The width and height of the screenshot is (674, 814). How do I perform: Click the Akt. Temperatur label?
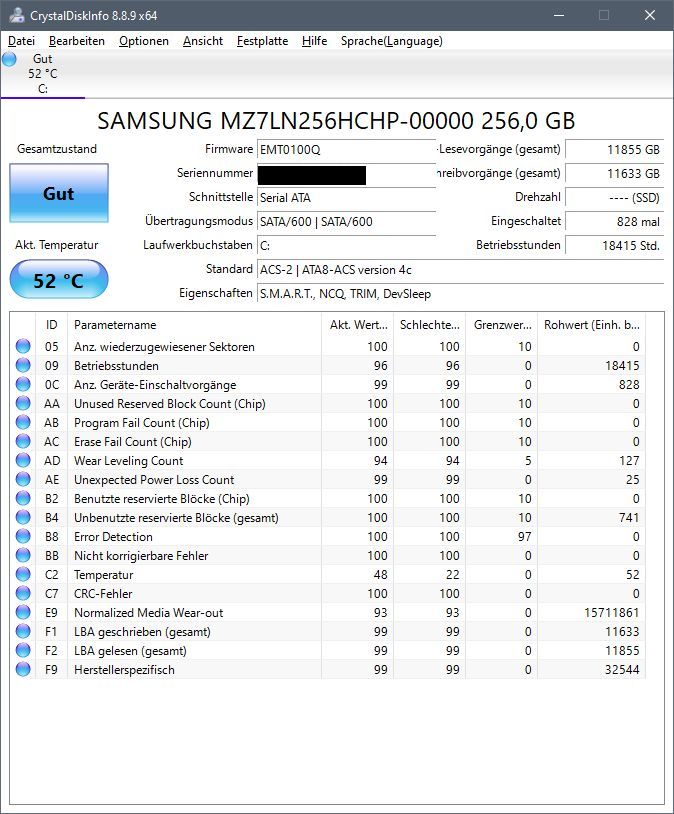(57, 245)
